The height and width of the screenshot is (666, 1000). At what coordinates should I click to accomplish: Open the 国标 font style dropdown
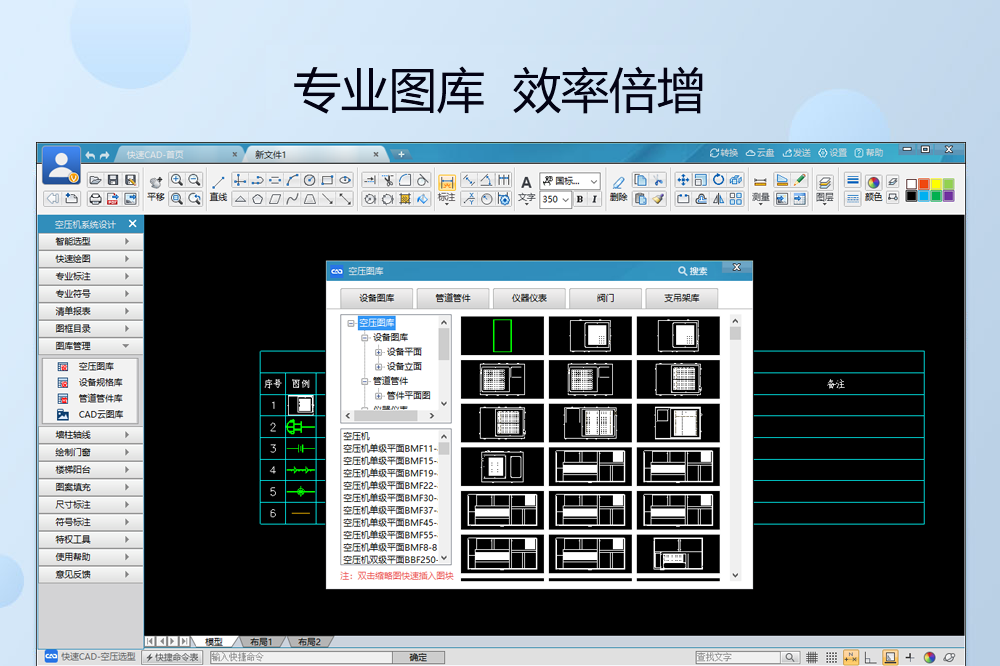(x=593, y=181)
